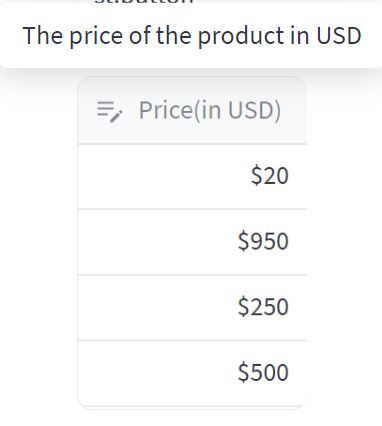
Task: Click the dollar sign of the $950 value
Action: pos(243,241)
